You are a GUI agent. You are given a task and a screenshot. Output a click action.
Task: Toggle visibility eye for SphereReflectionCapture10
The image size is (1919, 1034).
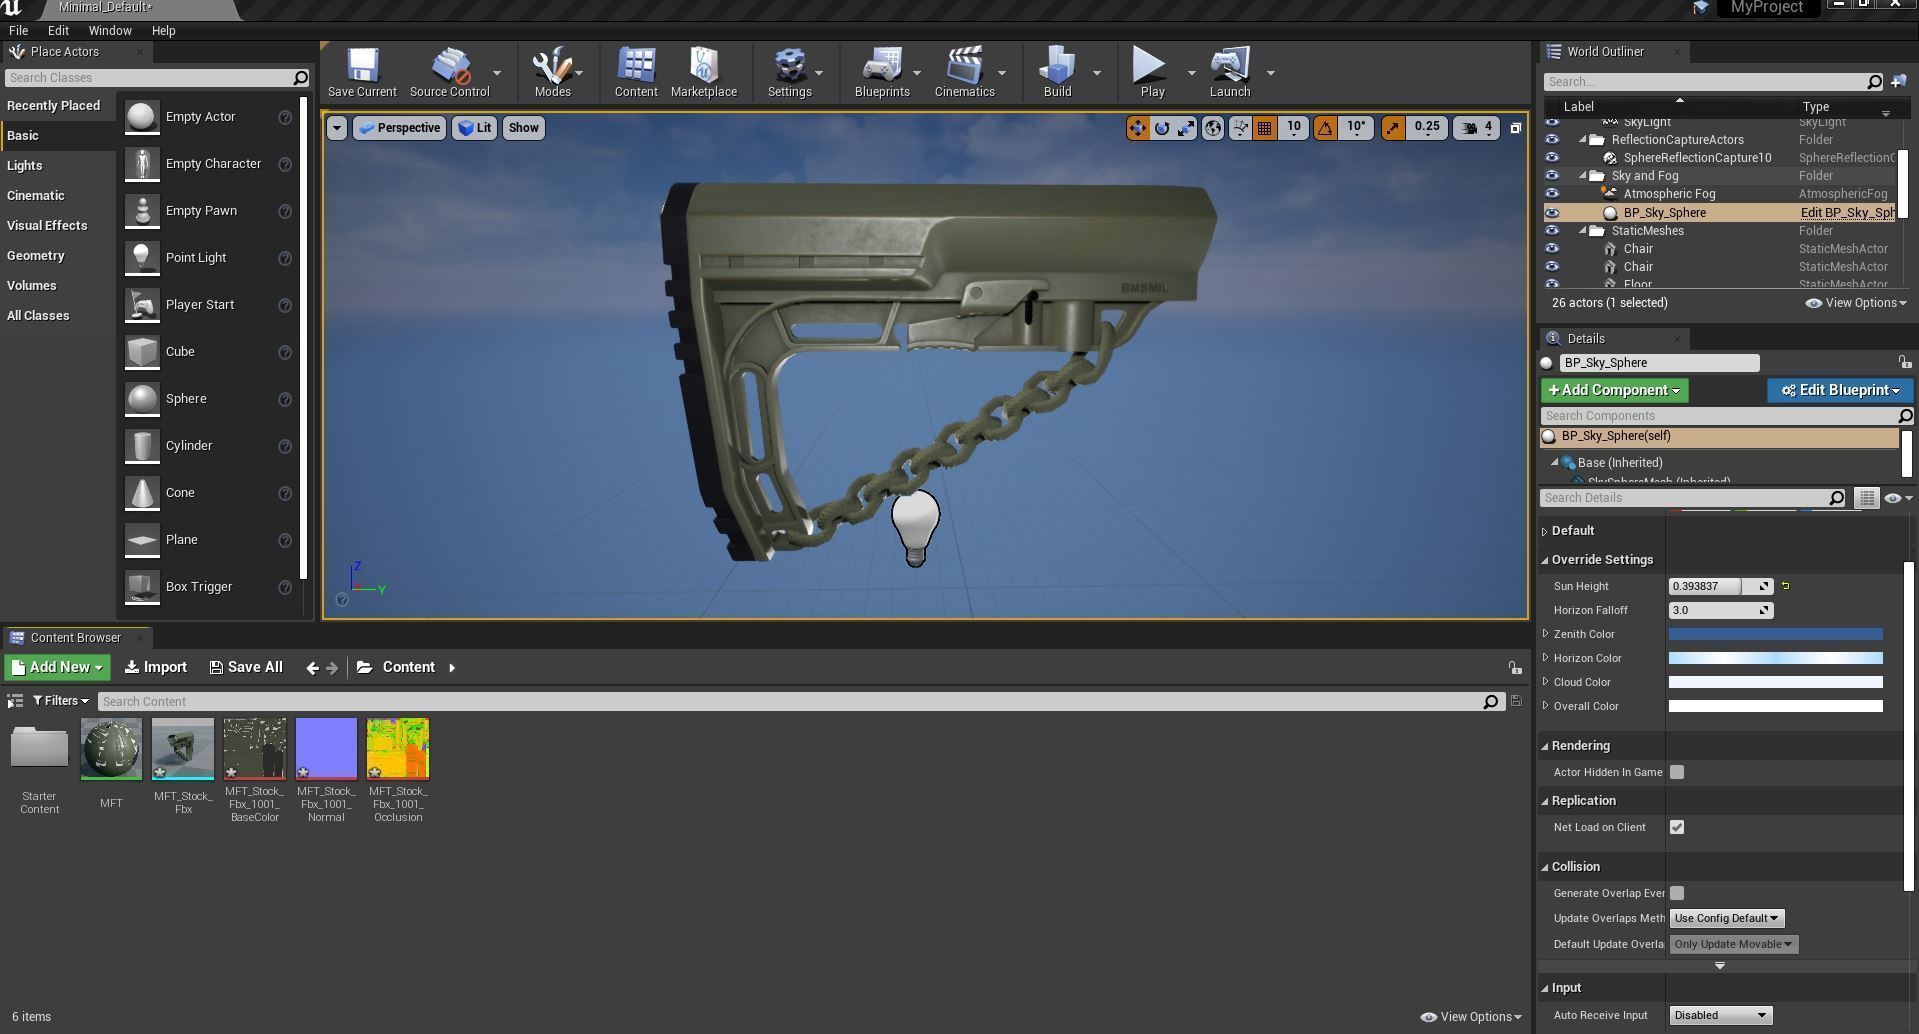(x=1552, y=158)
